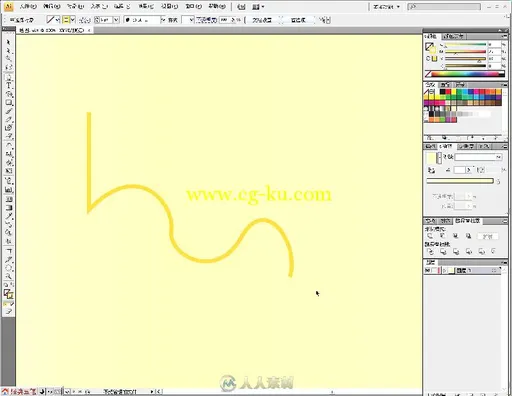The width and height of the screenshot is (512, 396).
Task: Select the Gradient tool in the toolbox
Action: (8, 208)
